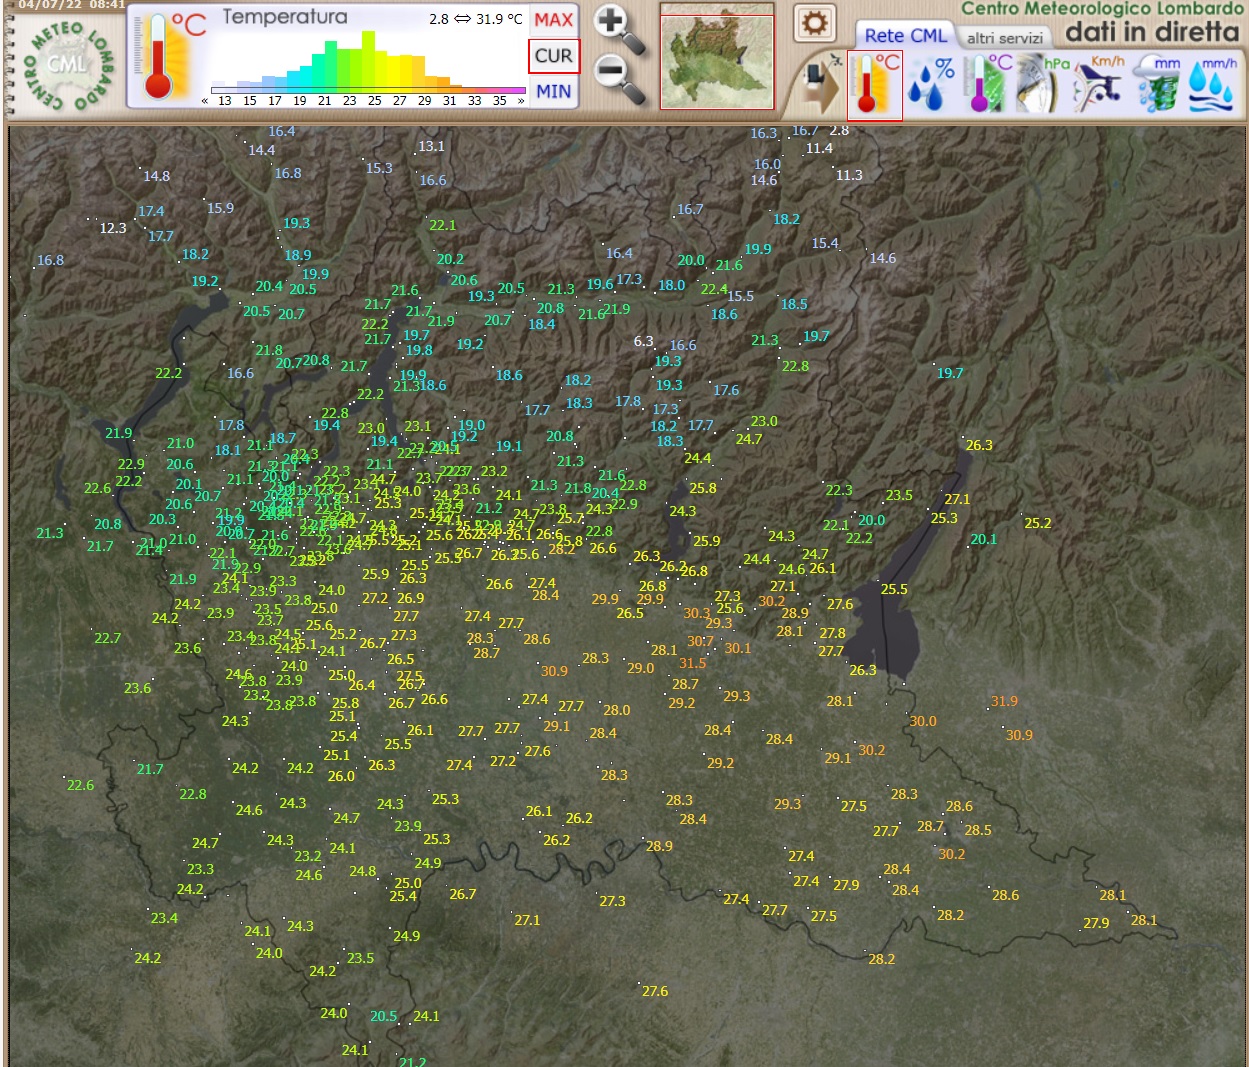Zoom out with the minus magnifier
1249x1067 pixels.
pos(617,78)
